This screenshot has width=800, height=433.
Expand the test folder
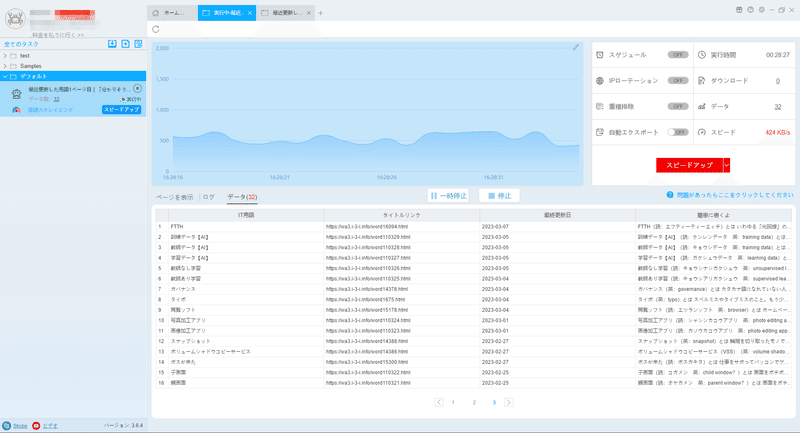pos(5,56)
